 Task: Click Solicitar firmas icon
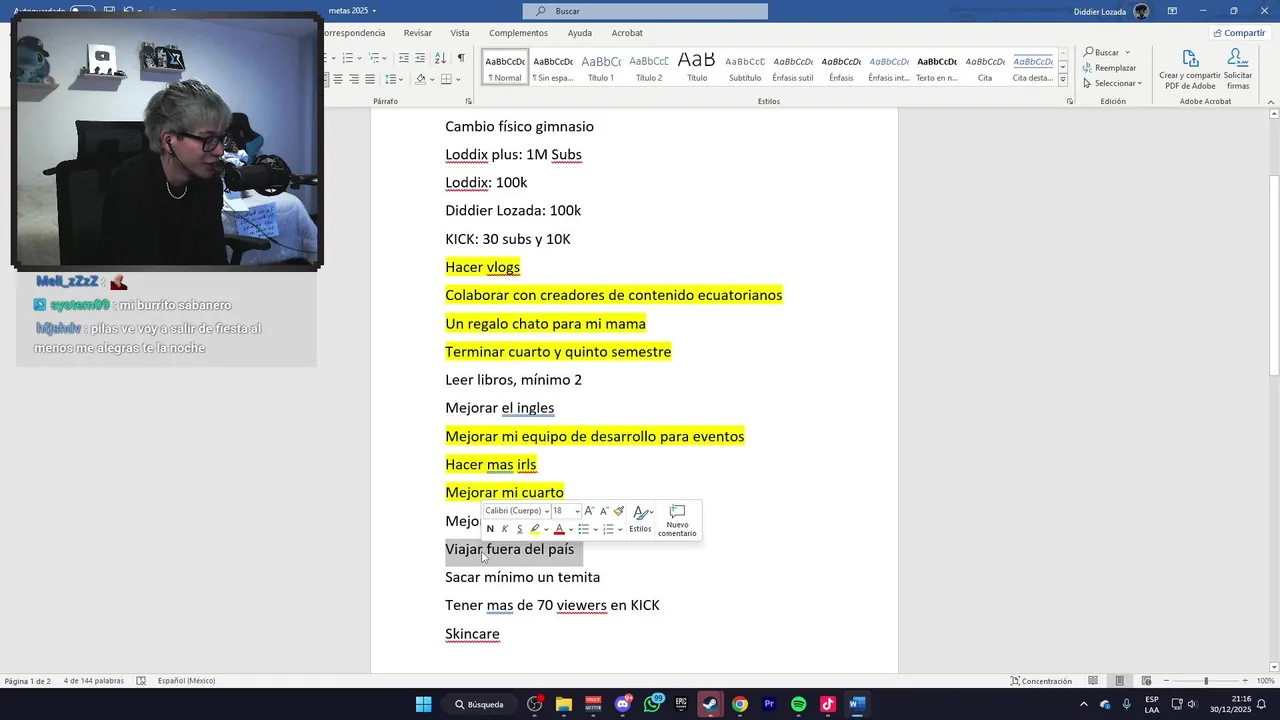pyautogui.click(x=1238, y=69)
